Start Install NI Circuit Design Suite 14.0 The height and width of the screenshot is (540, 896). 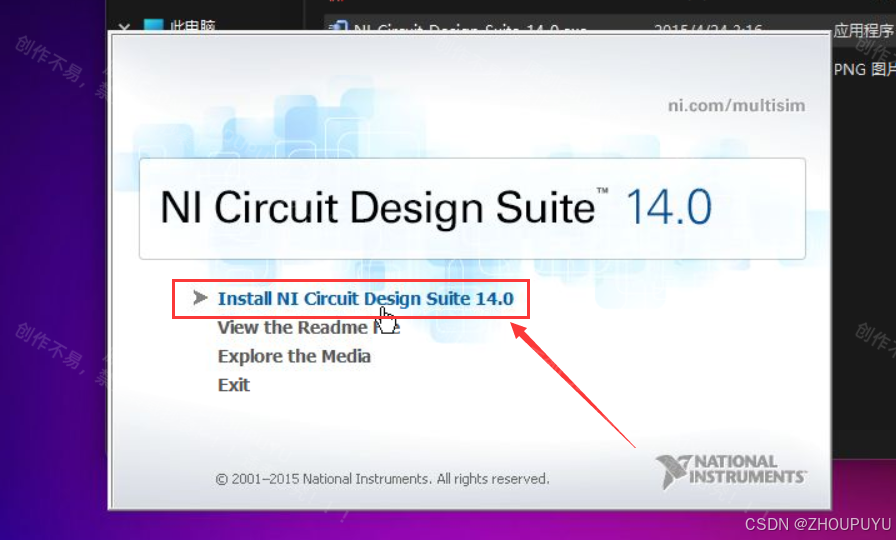[366, 298]
